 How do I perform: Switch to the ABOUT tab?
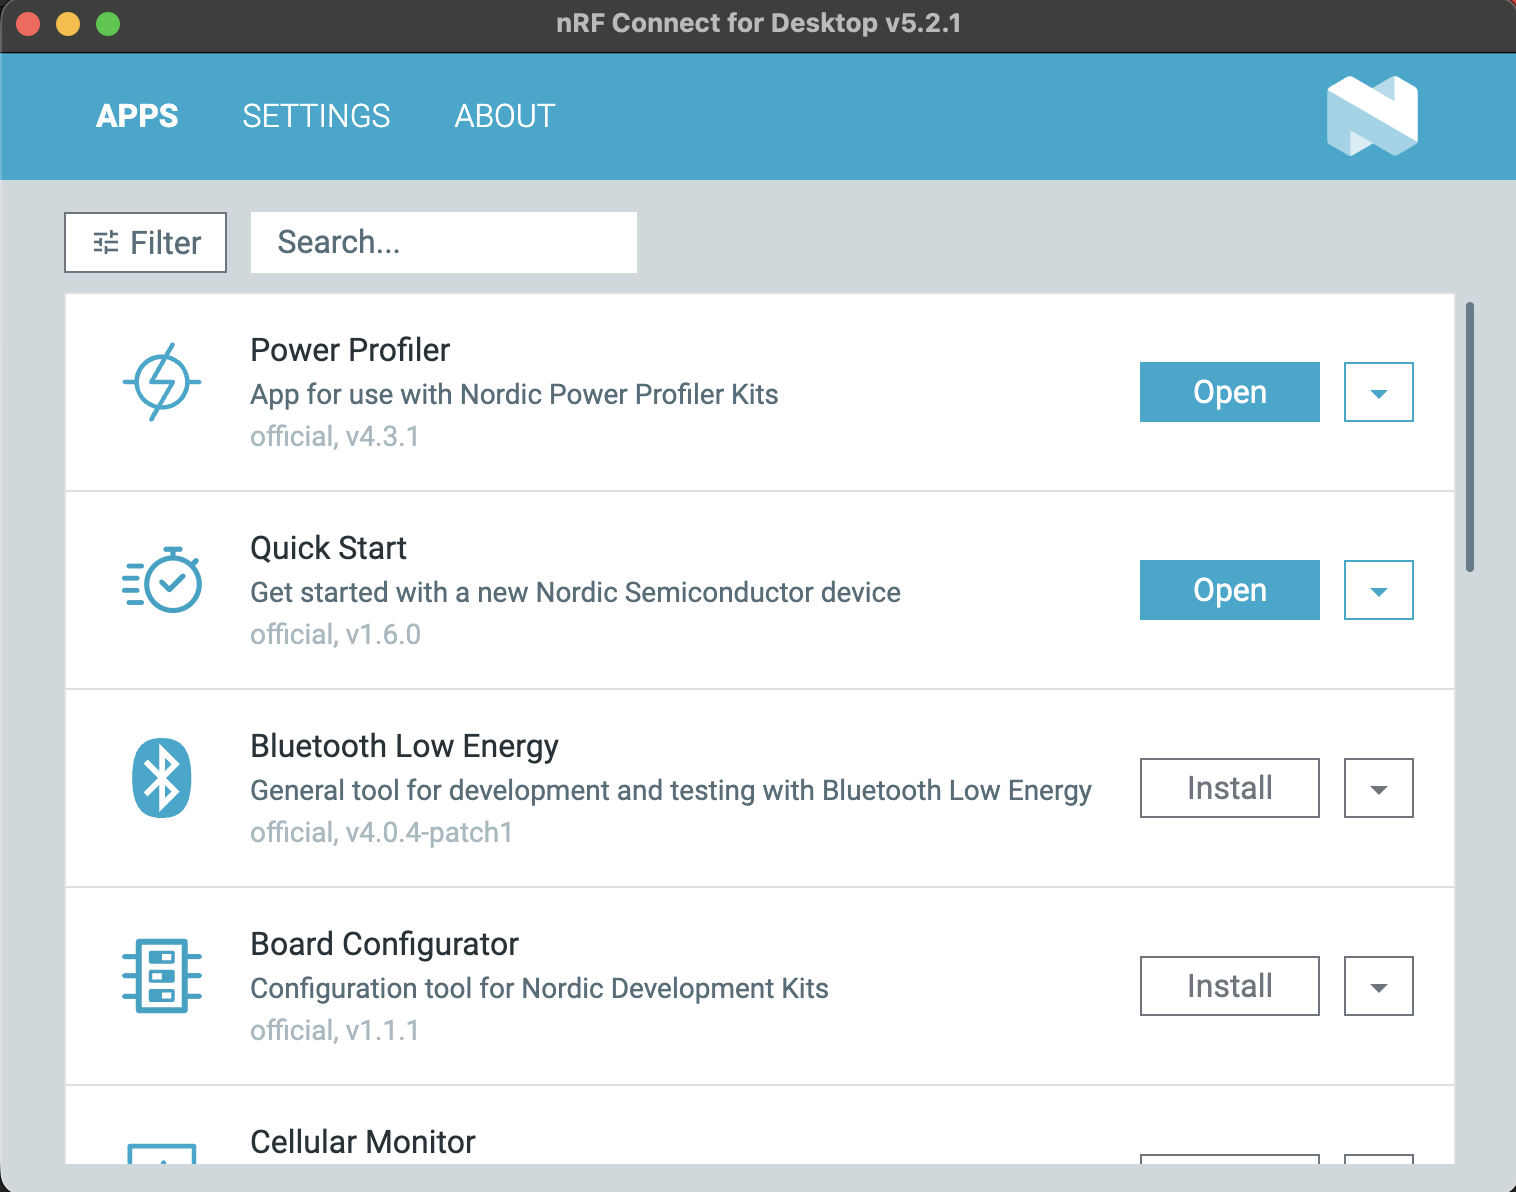tap(505, 116)
